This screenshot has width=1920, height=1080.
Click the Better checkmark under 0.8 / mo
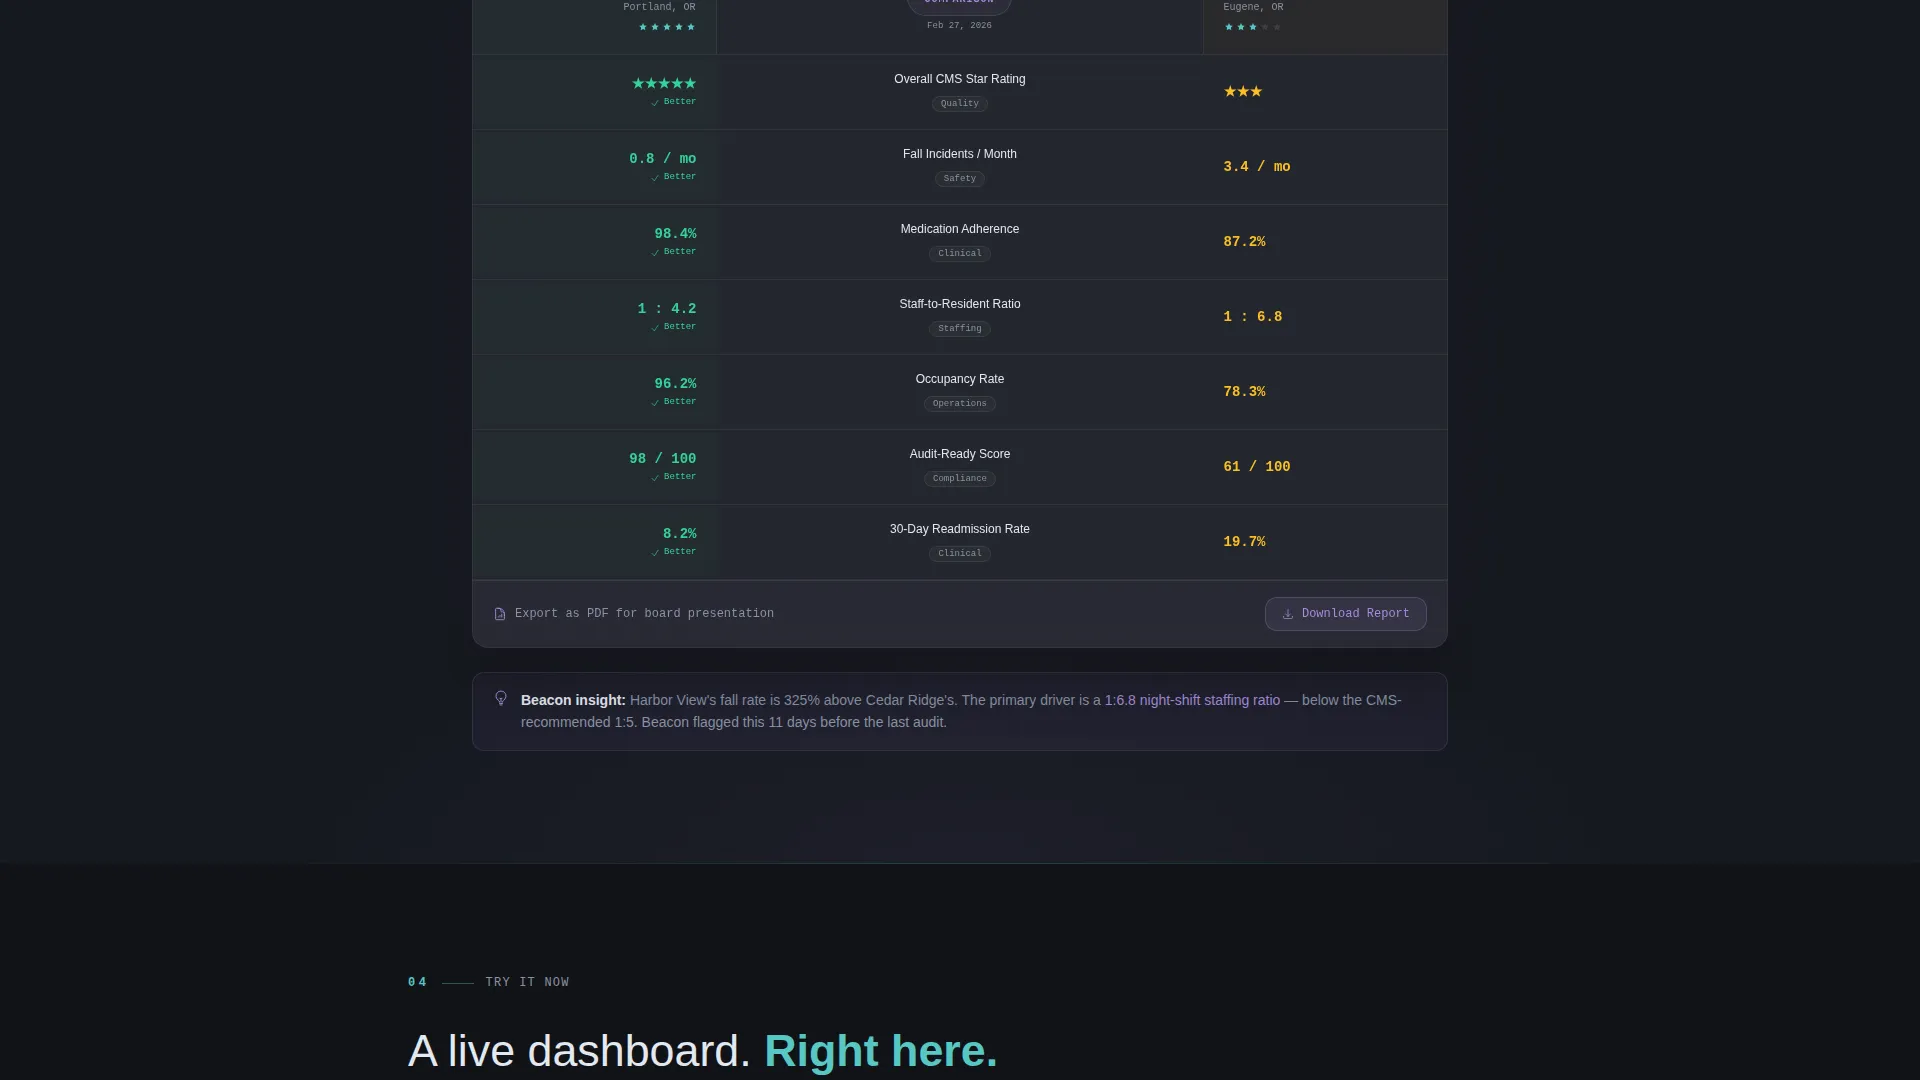pos(655,178)
